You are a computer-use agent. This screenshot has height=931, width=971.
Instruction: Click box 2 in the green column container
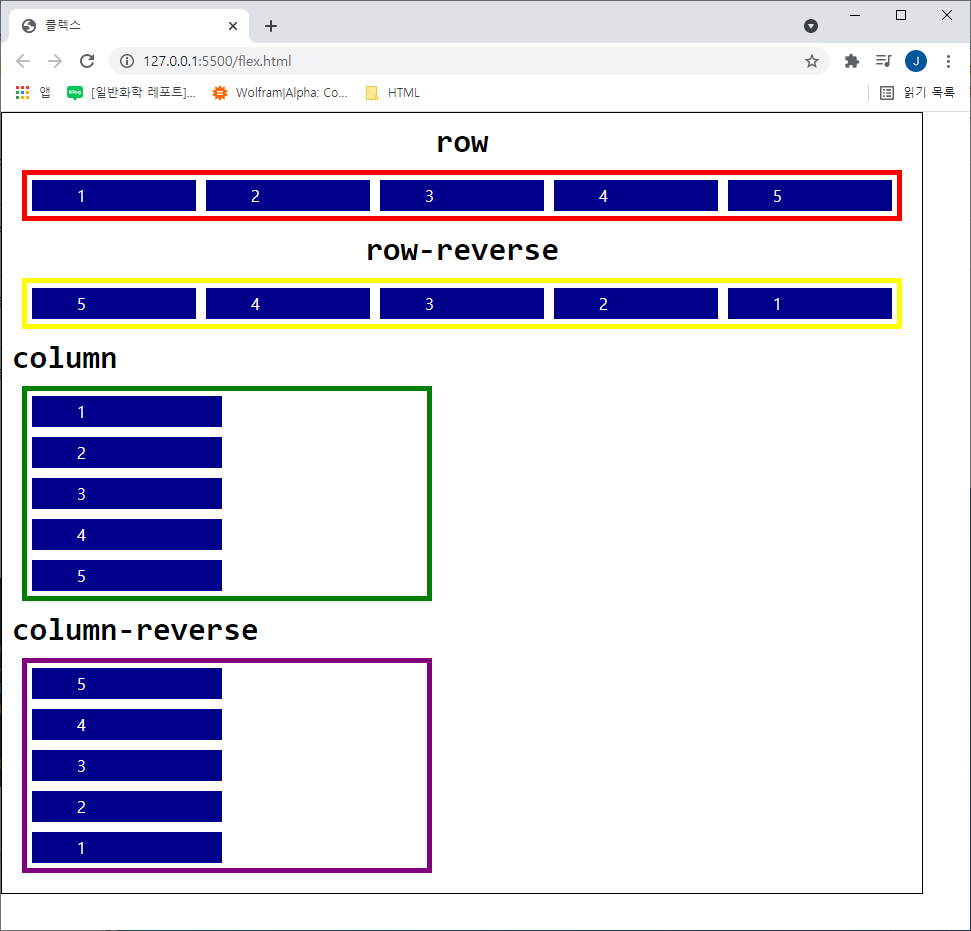127,453
